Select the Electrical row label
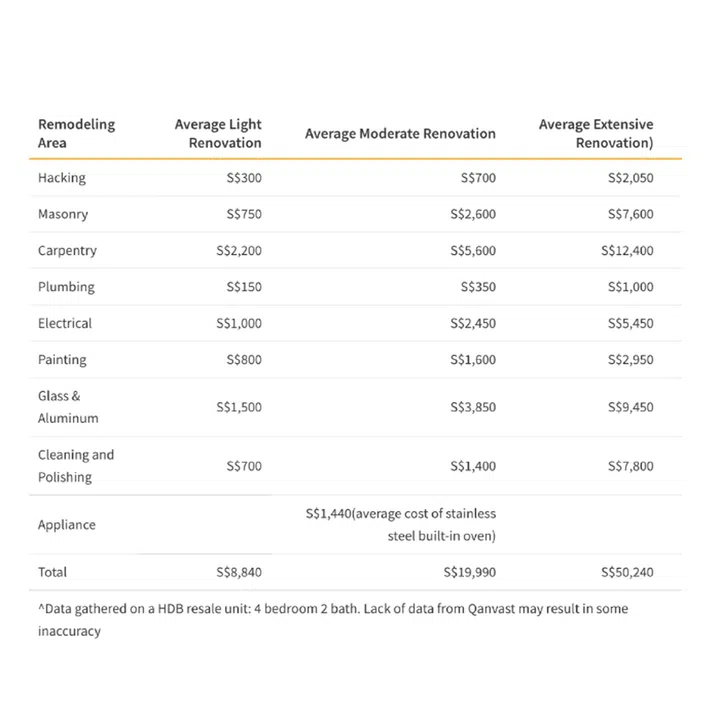Screen dimensions: 720x720 pyautogui.click(x=65, y=324)
